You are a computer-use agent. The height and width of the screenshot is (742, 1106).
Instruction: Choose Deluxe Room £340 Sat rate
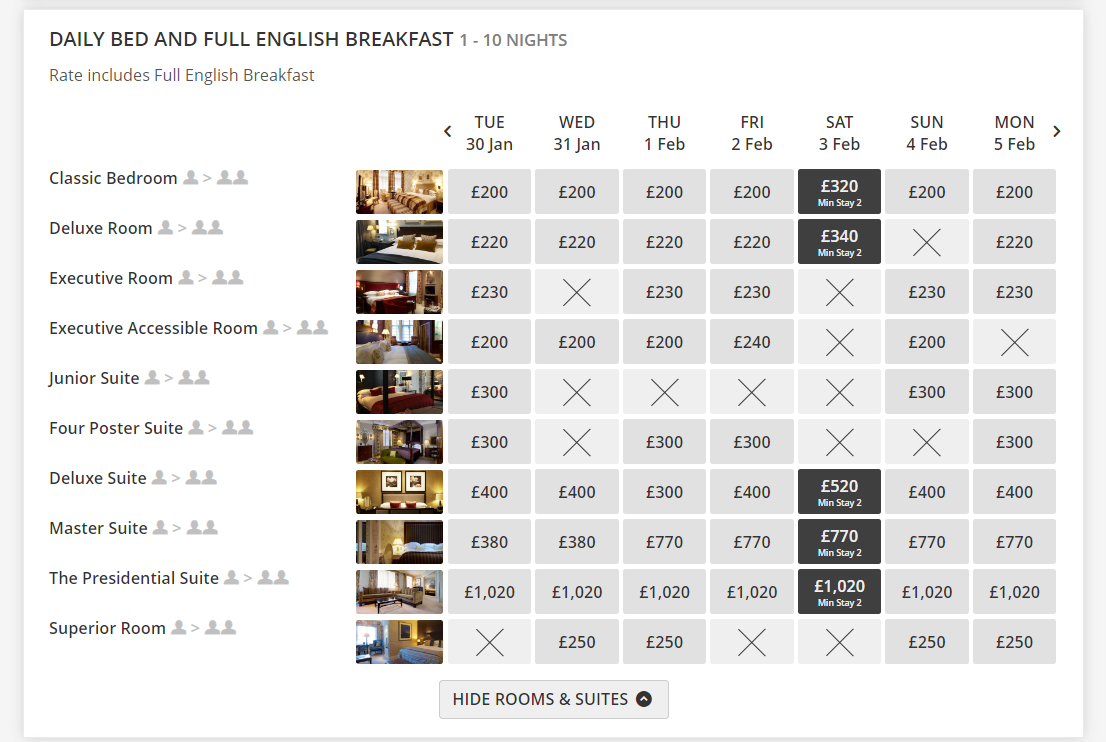coord(839,241)
